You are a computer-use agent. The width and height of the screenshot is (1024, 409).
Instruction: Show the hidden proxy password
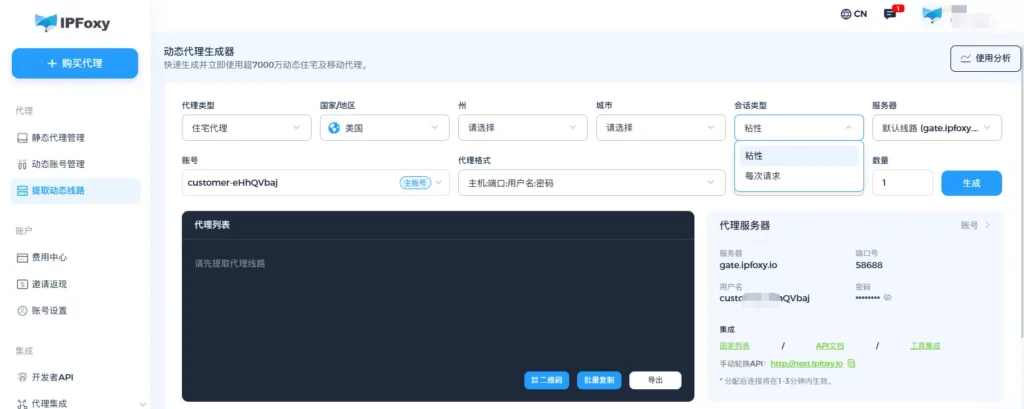[x=887, y=297]
